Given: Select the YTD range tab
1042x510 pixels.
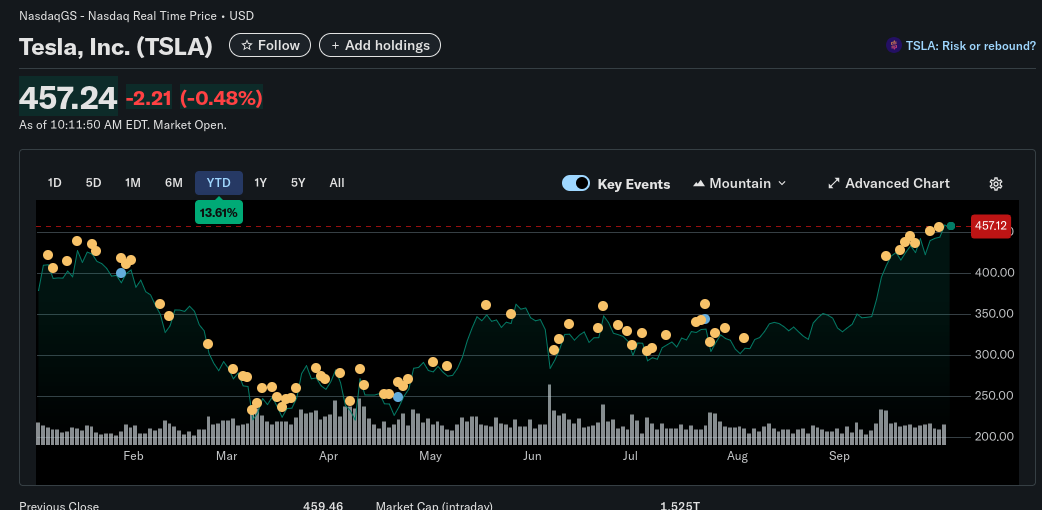Looking at the screenshot, I should (218, 183).
